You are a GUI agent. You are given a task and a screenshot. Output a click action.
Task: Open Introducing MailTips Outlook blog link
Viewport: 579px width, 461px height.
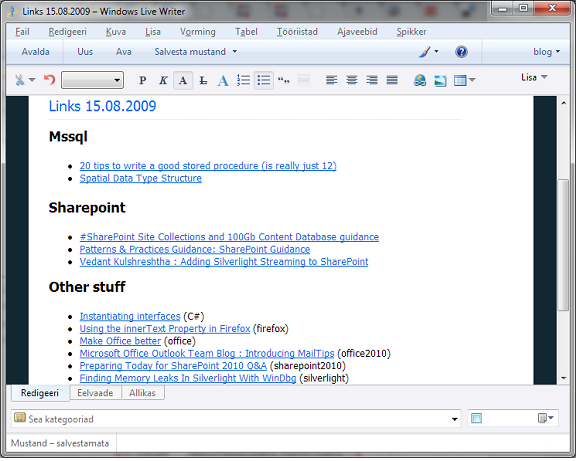[207, 354]
